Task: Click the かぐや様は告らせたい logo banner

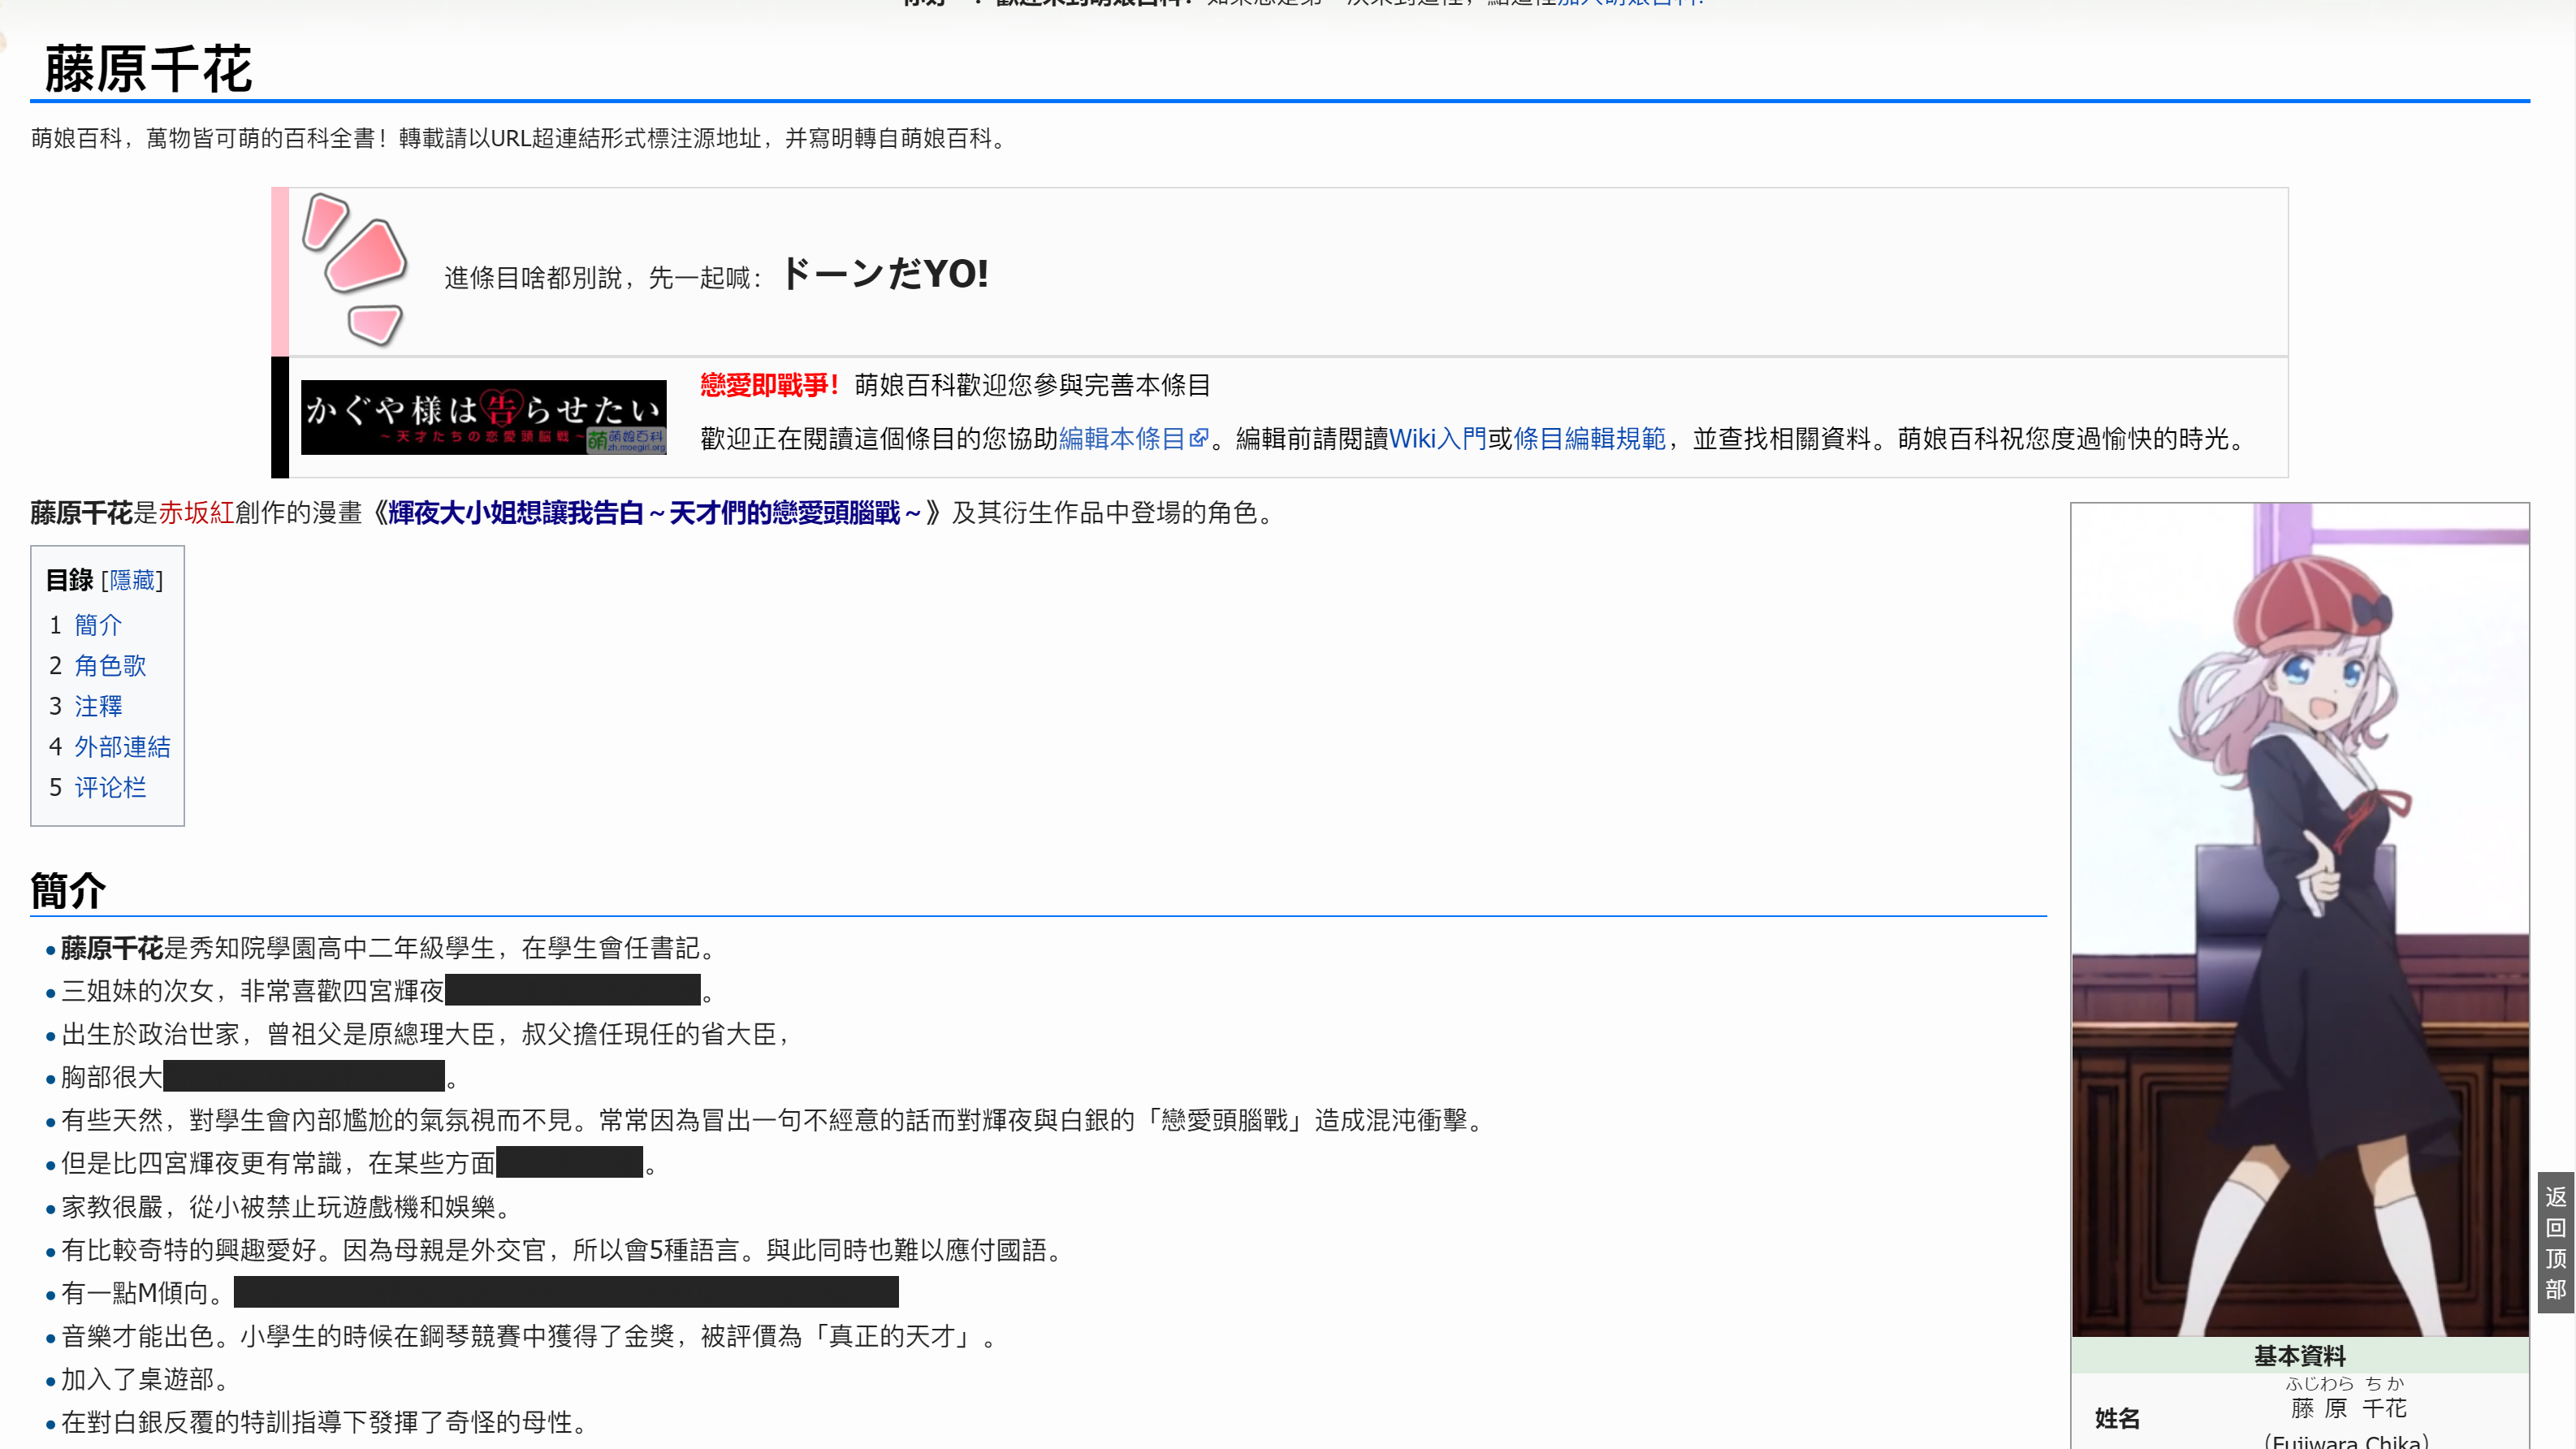Action: tap(484, 417)
